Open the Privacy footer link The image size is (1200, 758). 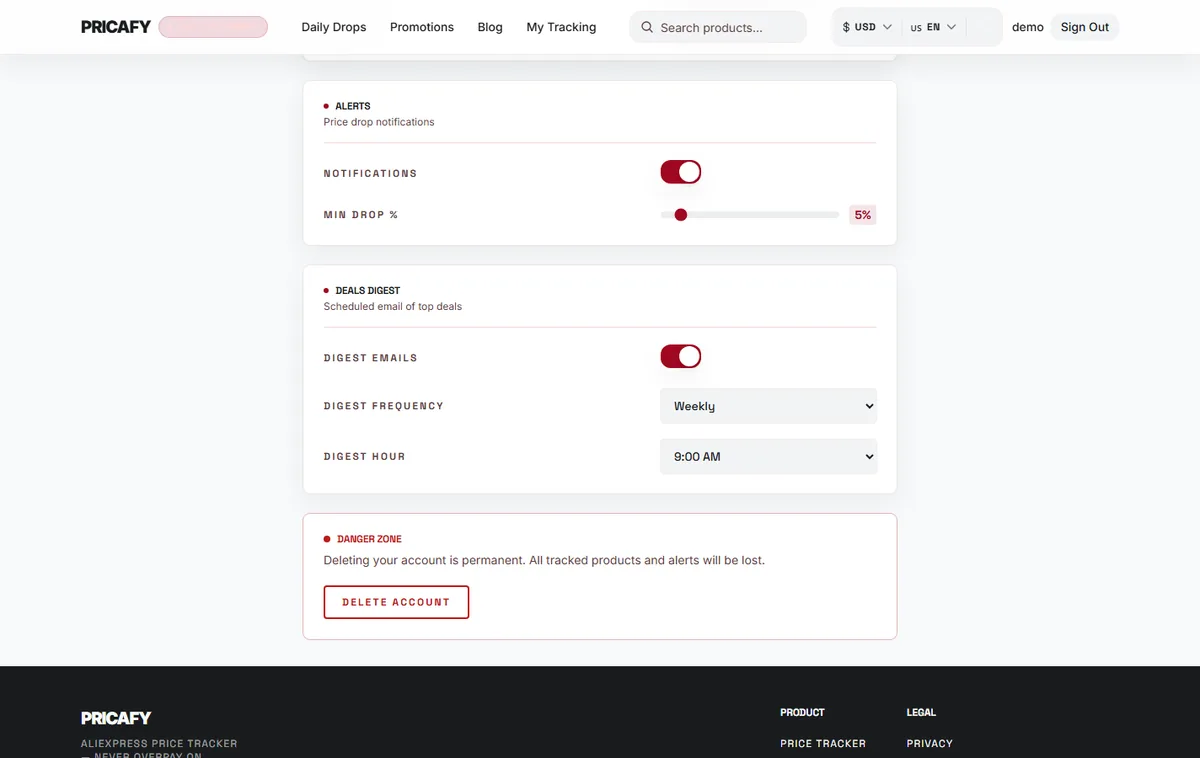click(x=930, y=744)
